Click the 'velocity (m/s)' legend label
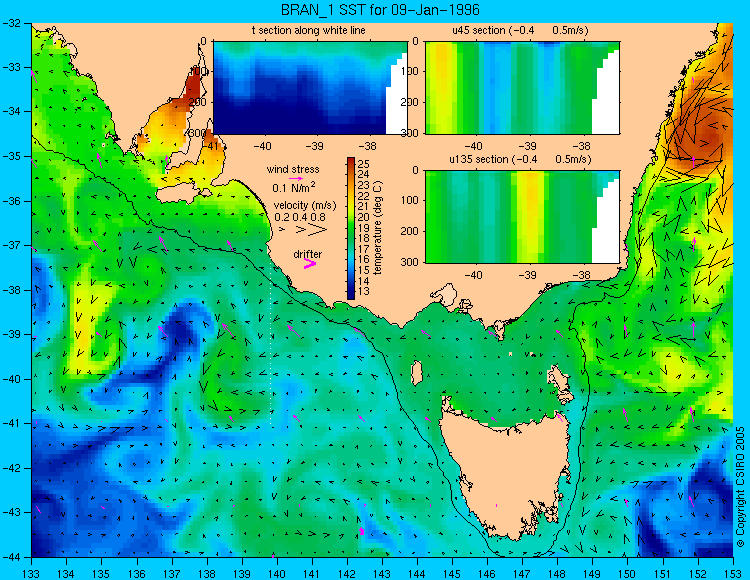The height and width of the screenshot is (580, 750). pyautogui.click(x=305, y=206)
